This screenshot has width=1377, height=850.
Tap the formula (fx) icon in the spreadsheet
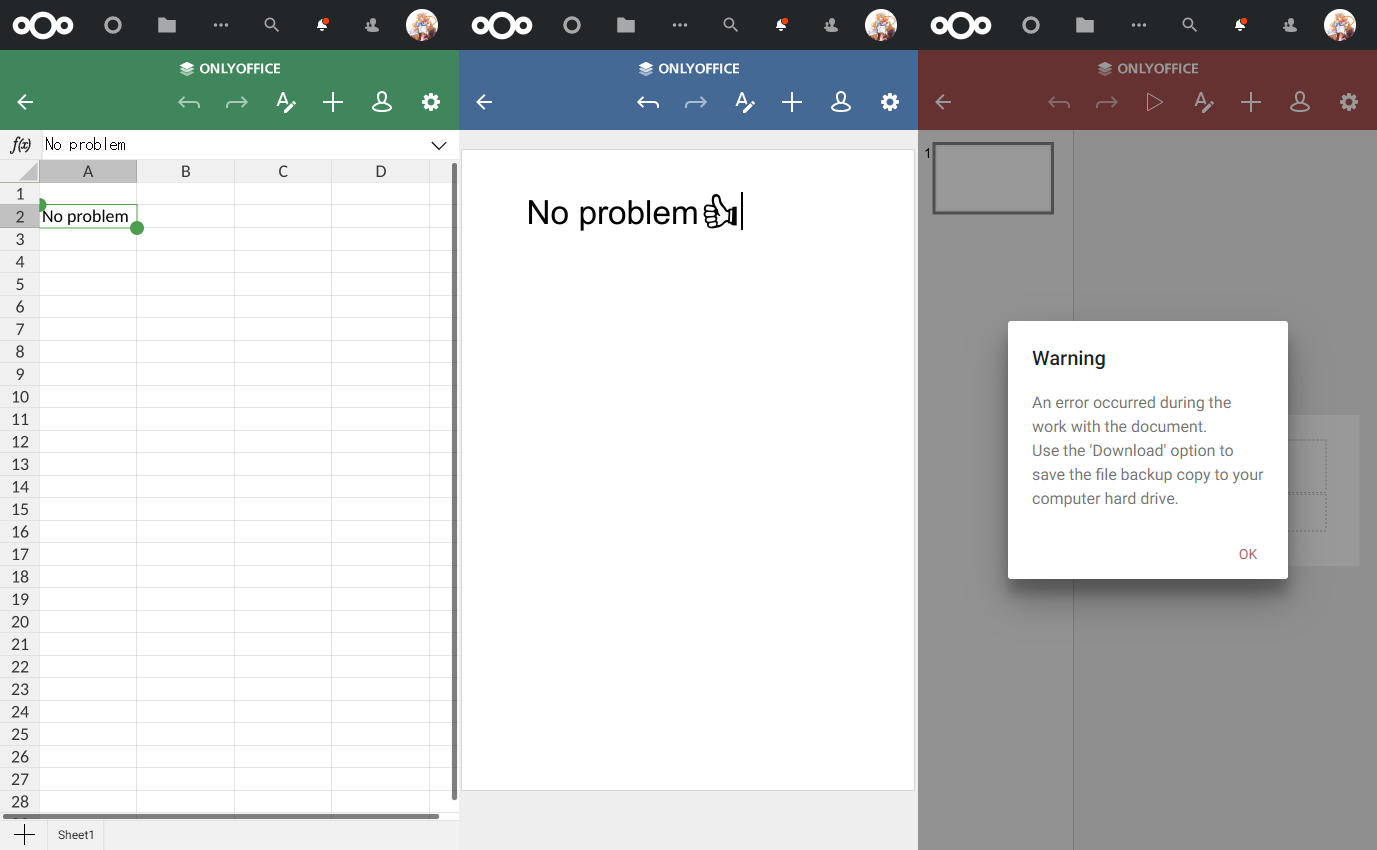point(19,145)
